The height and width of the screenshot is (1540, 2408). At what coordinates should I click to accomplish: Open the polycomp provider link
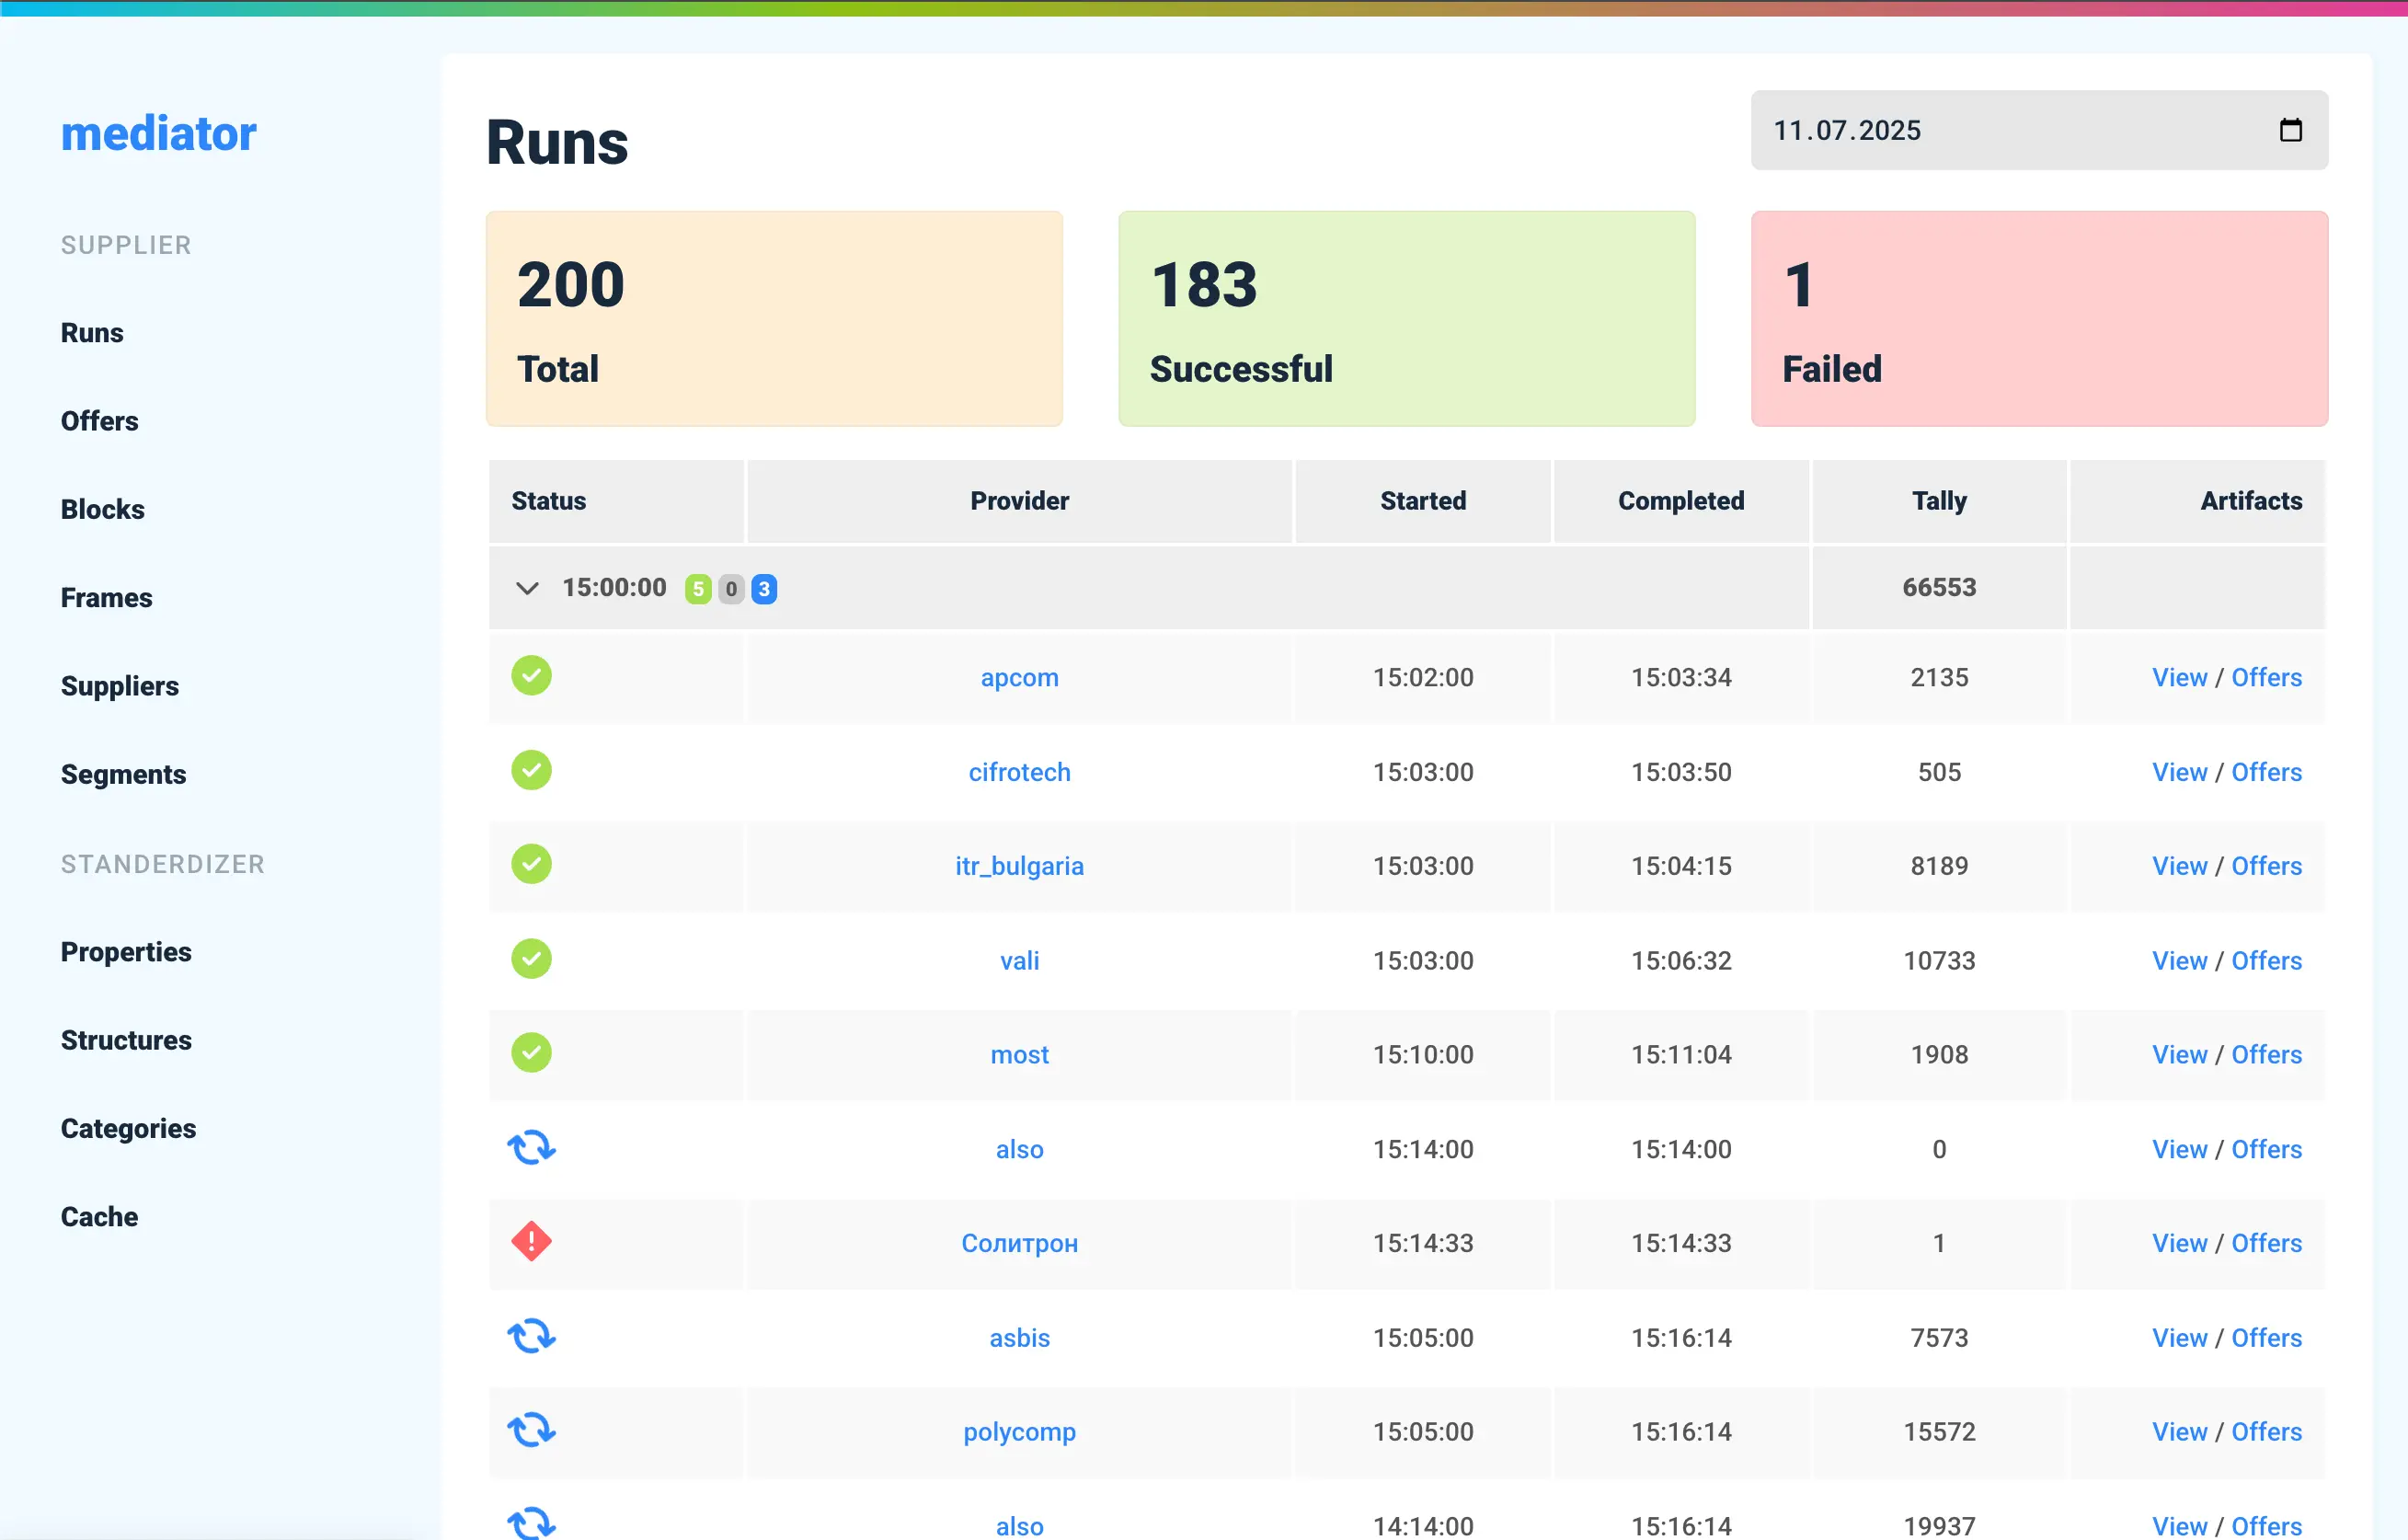pos(1019,1432)
